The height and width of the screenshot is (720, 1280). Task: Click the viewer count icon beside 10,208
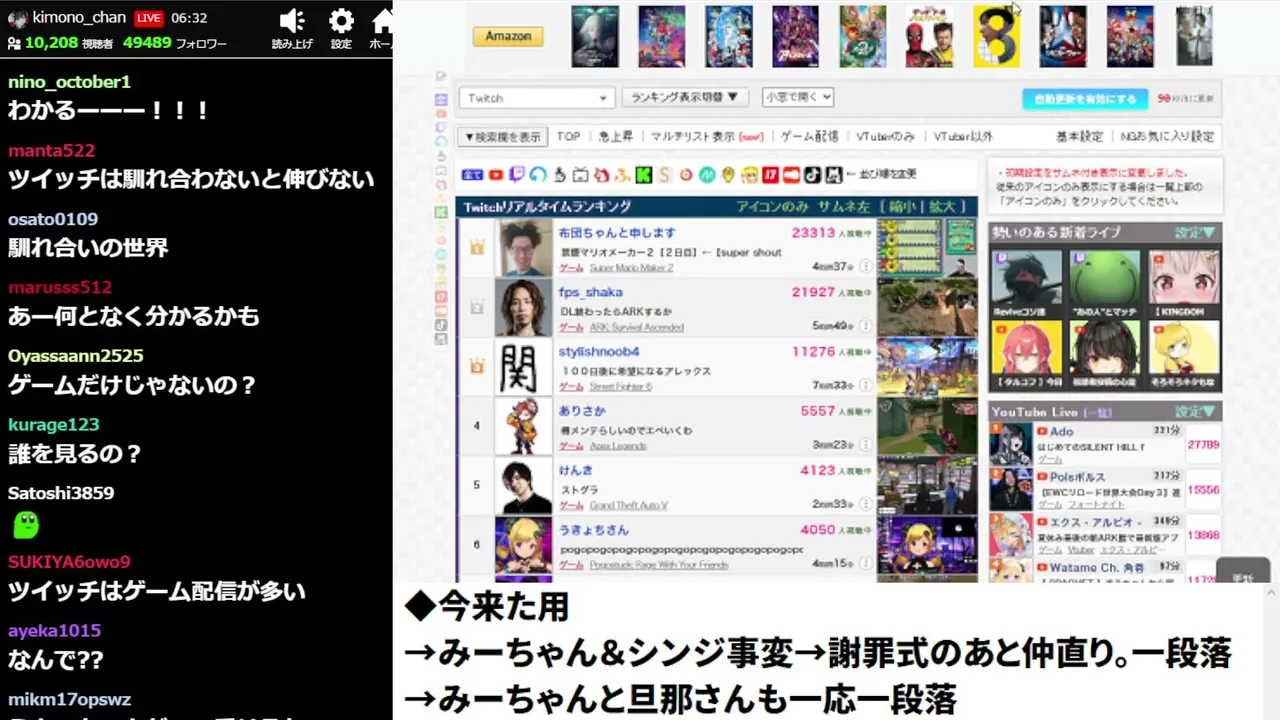click(14, 43)
